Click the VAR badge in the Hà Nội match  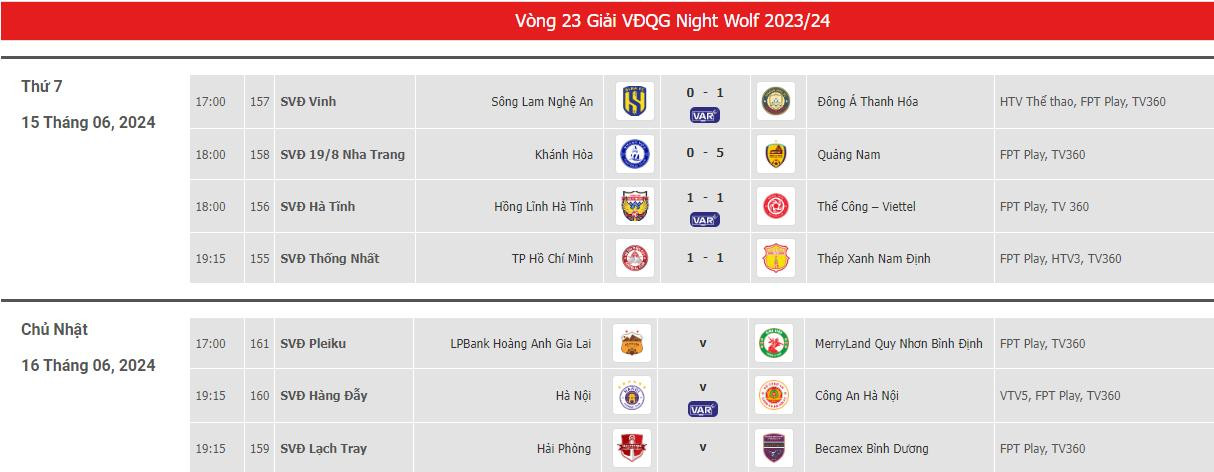tap(702, 409)
